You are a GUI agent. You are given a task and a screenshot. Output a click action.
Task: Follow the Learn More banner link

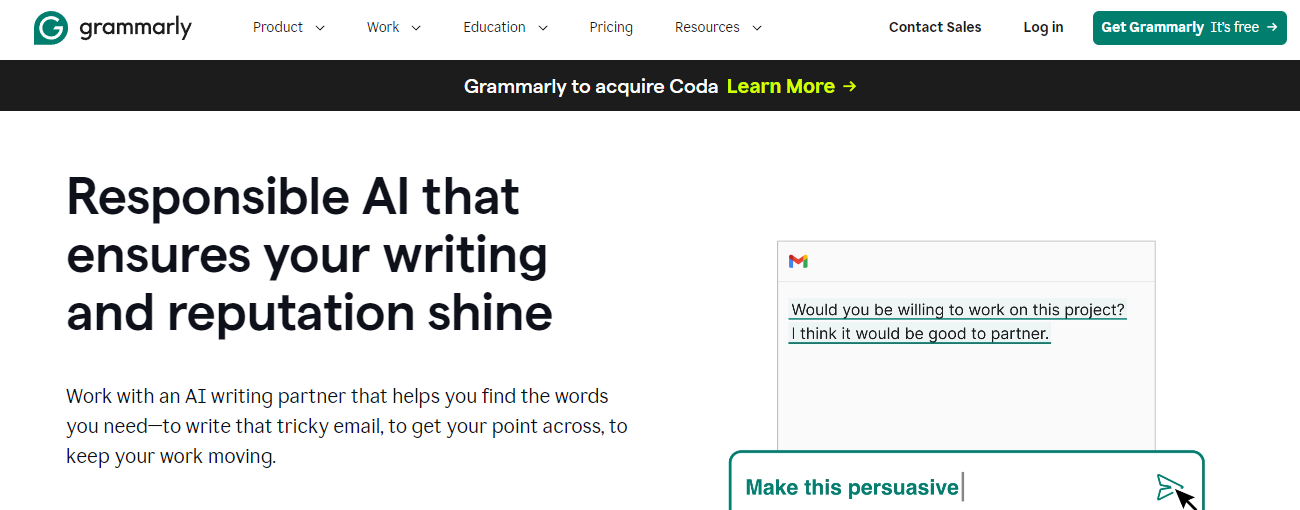[781, 86]
